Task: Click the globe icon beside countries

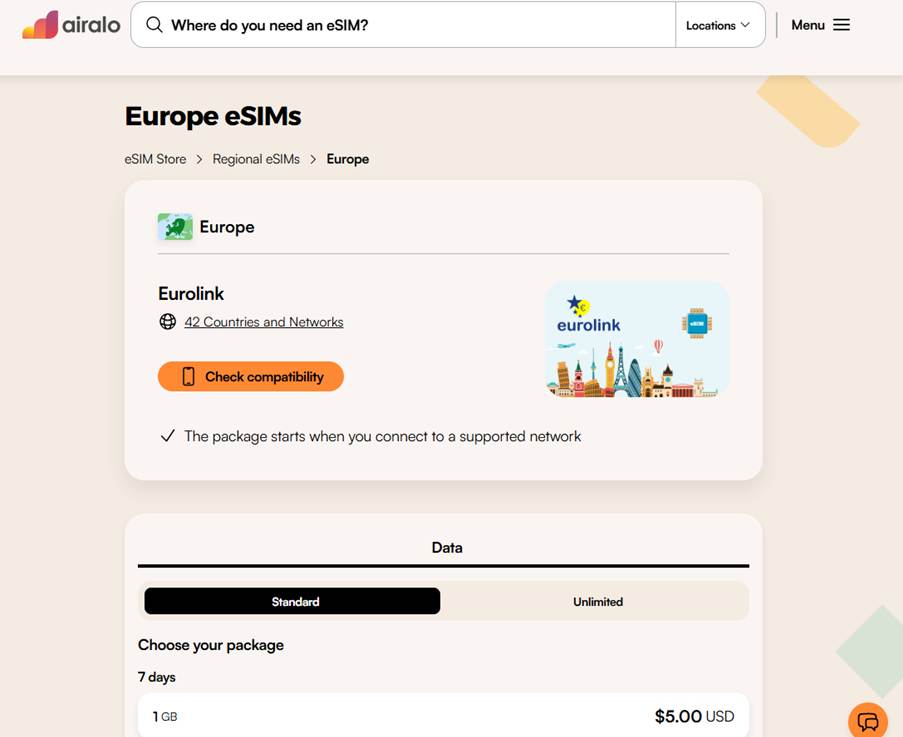Action: pyautogui.click(x=168, y=322)
